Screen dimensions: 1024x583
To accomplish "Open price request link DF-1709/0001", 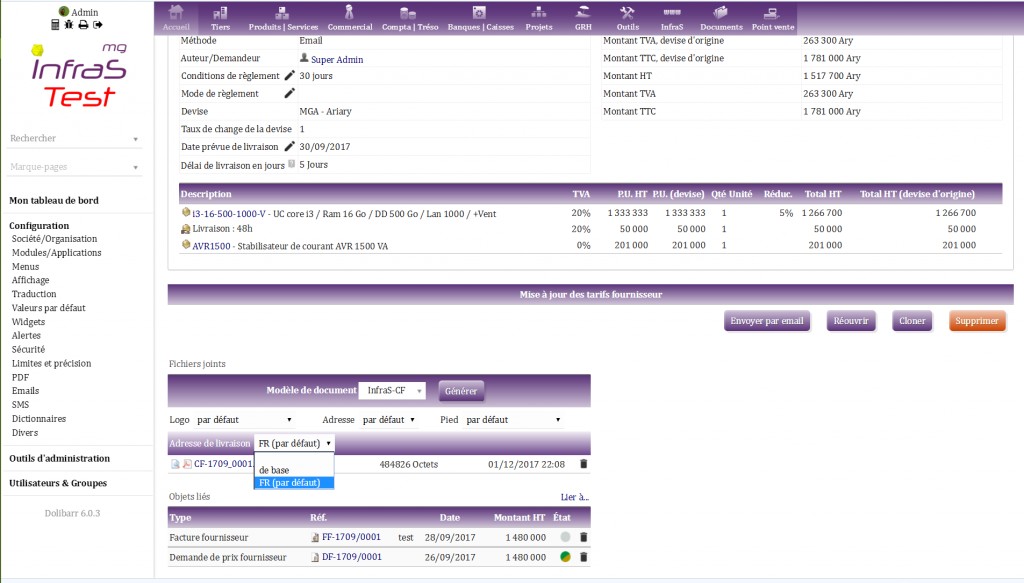I will [x=352, y=557].
